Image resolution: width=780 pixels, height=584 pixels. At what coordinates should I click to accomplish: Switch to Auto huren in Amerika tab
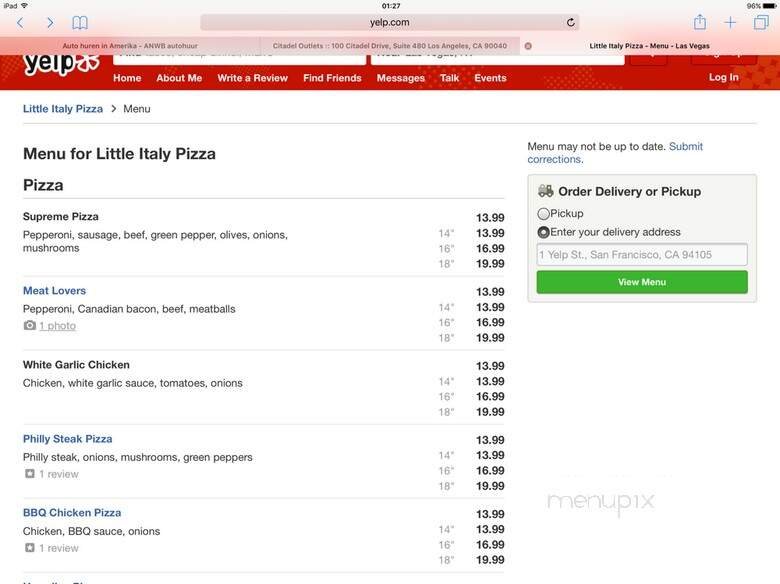pos(130,46)
